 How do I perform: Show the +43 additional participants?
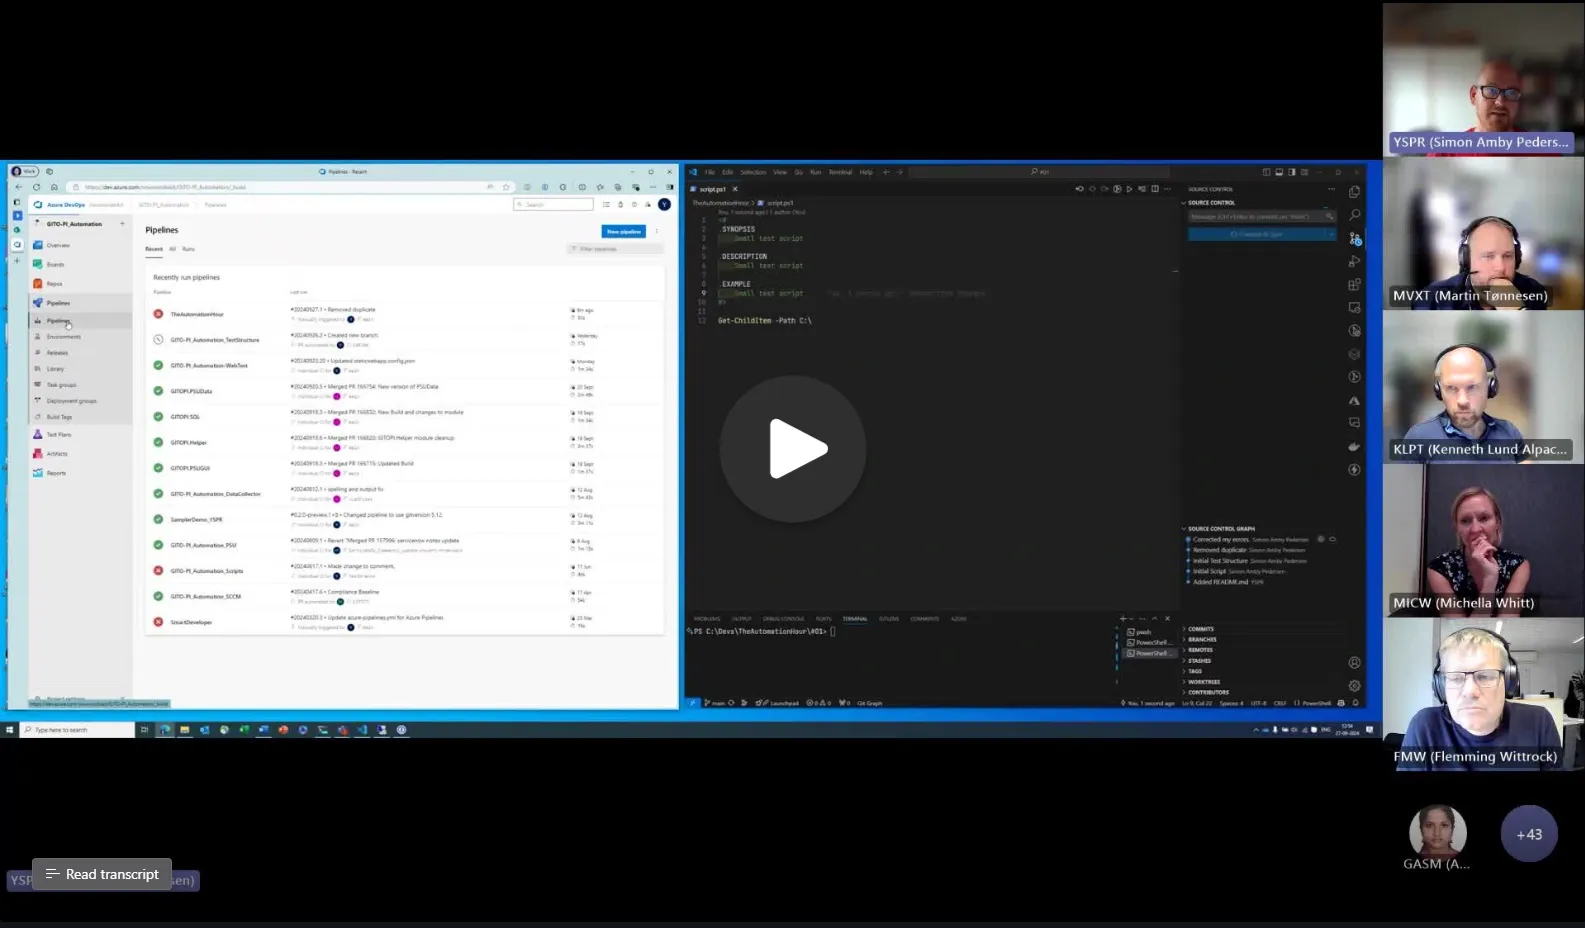[1528, 834]
